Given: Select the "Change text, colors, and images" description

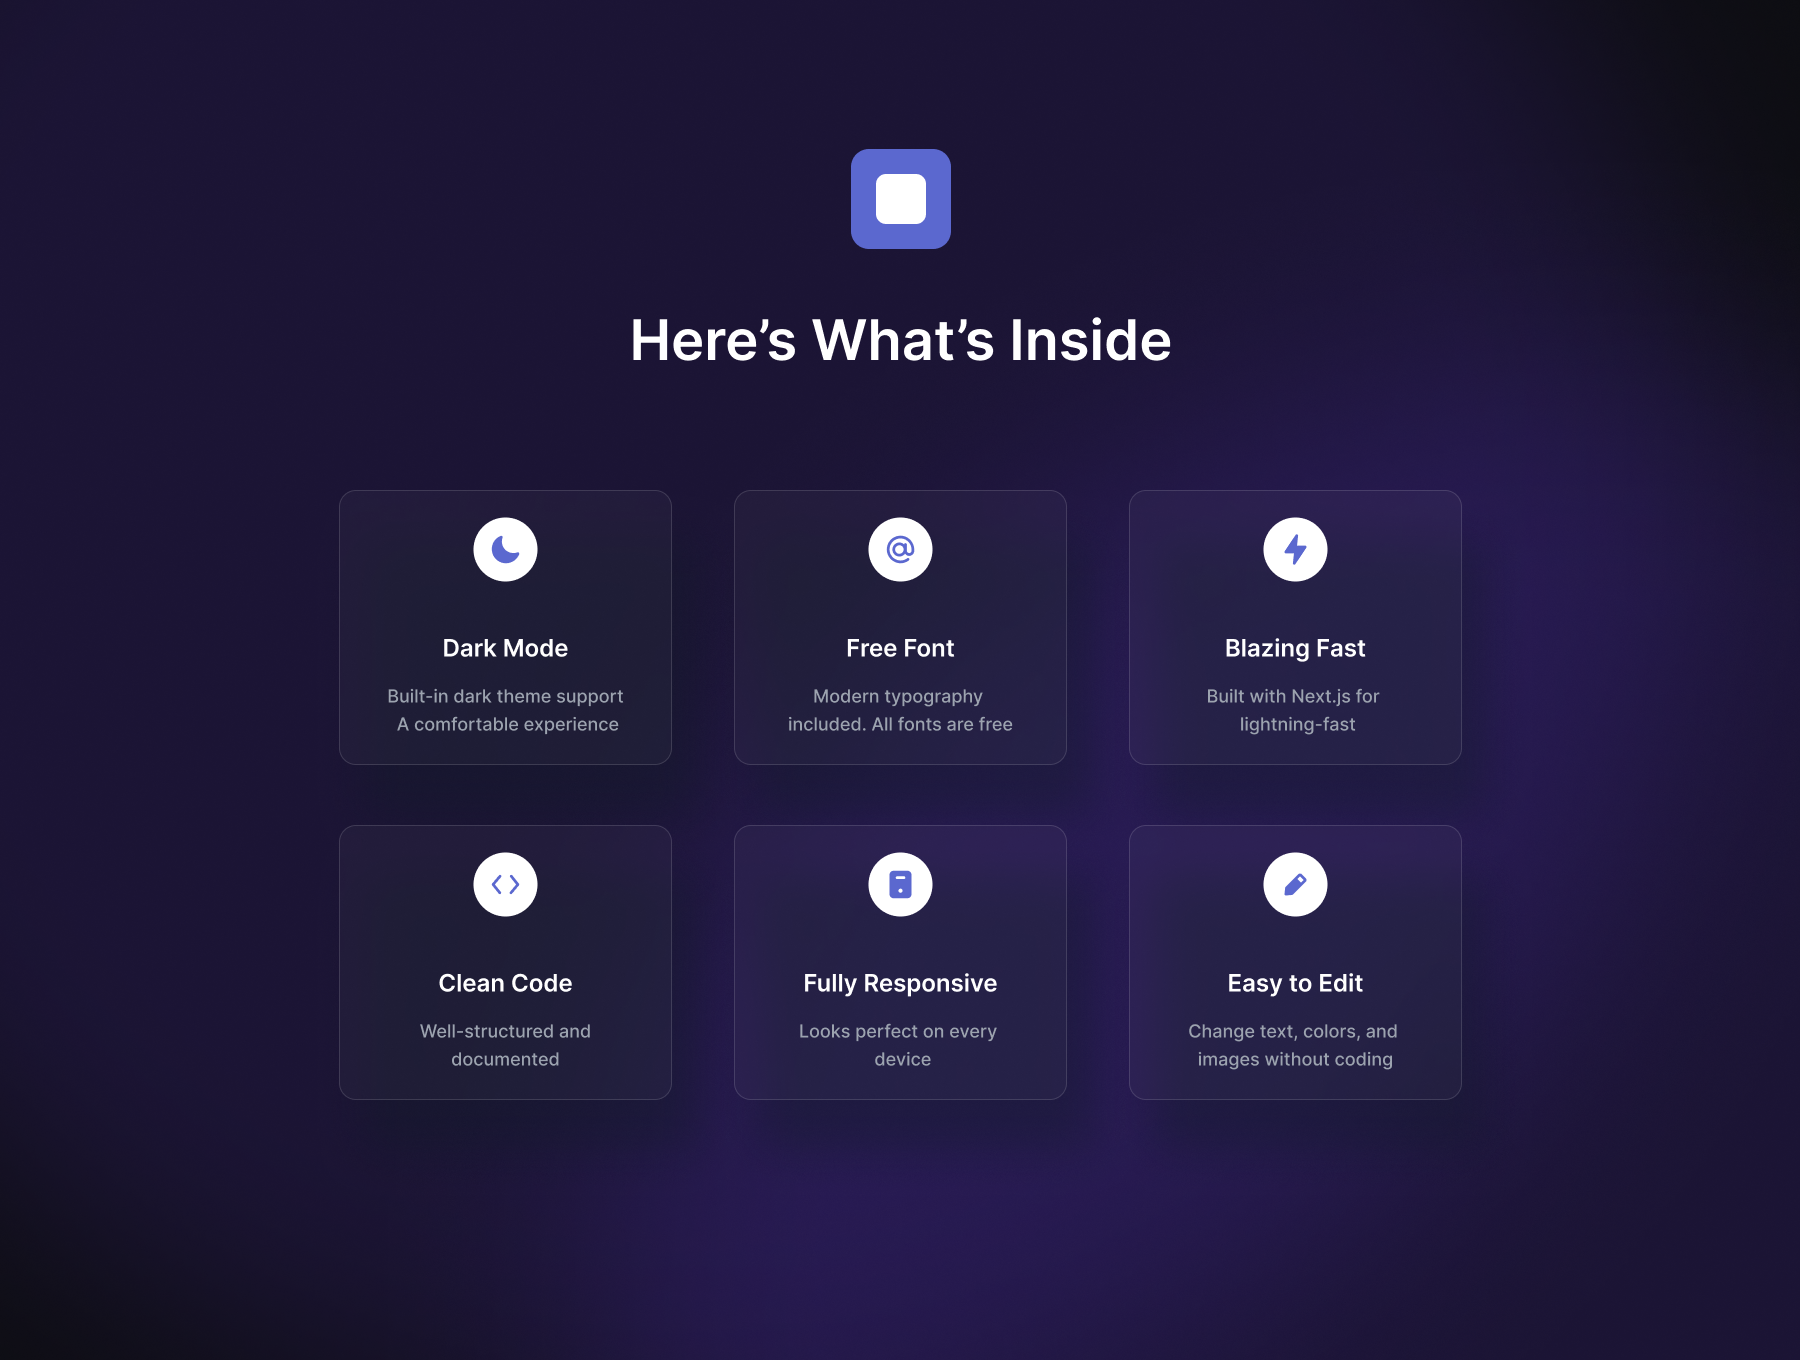Looking at the screenshot, I should click(1293, 1045).
